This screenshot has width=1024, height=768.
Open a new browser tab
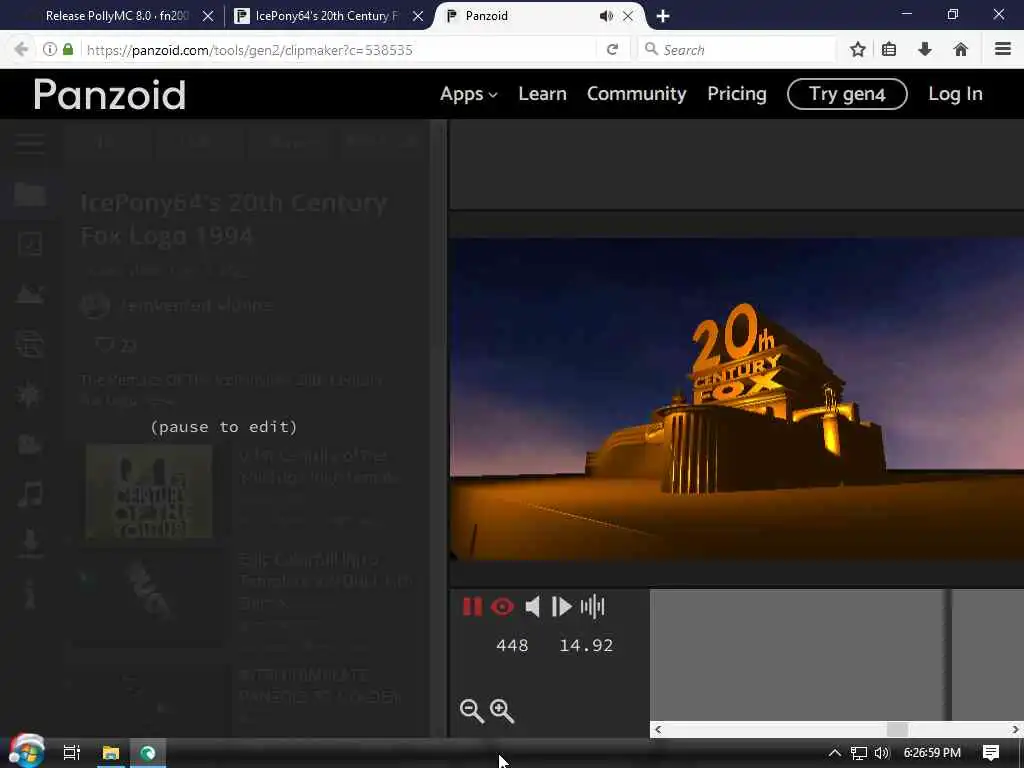coord(663,16)
